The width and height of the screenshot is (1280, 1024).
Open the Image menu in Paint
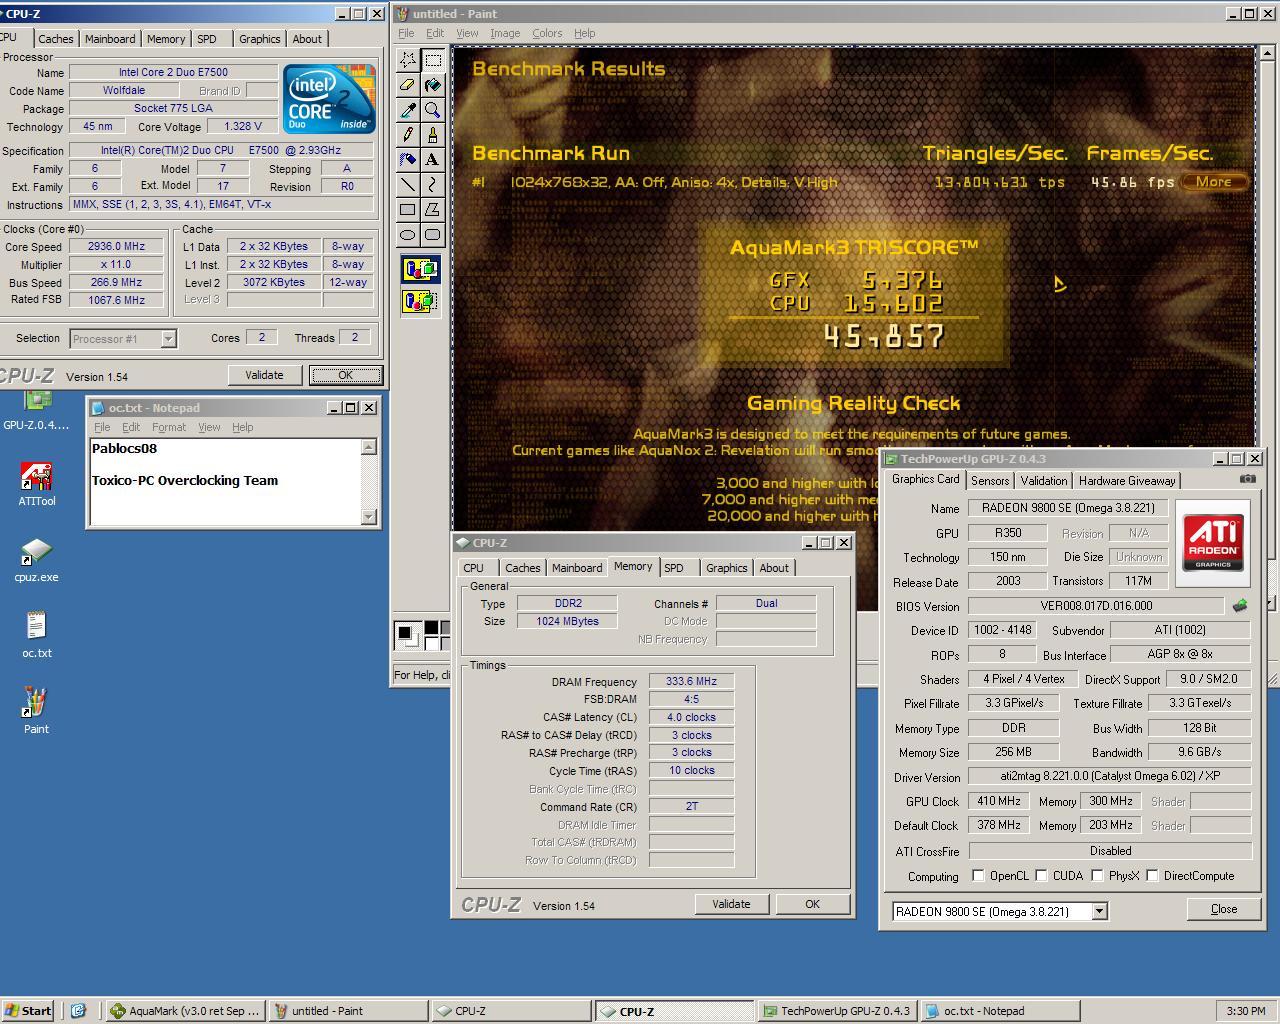[505, 33]
